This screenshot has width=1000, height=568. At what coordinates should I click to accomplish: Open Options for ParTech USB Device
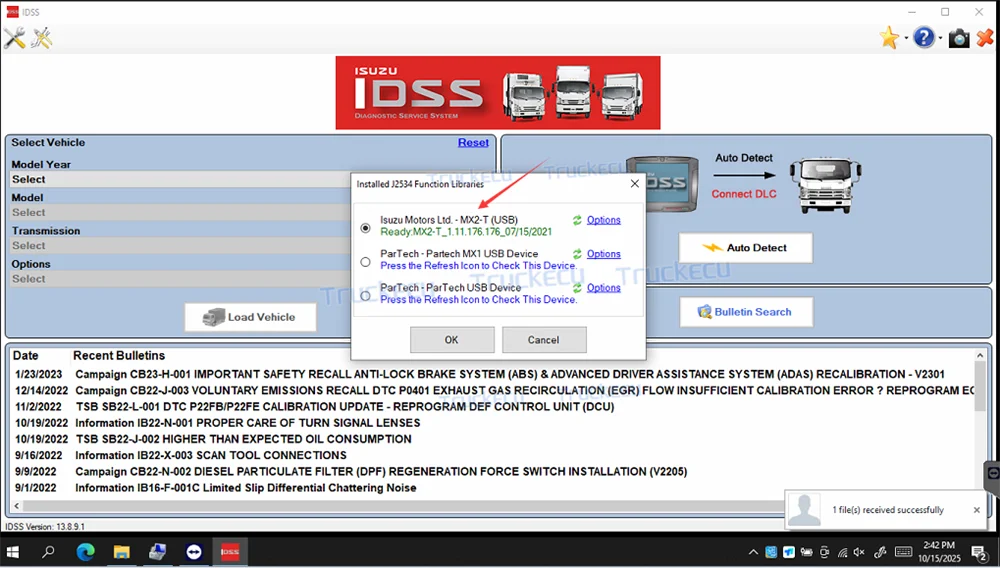tap(603, 288)
